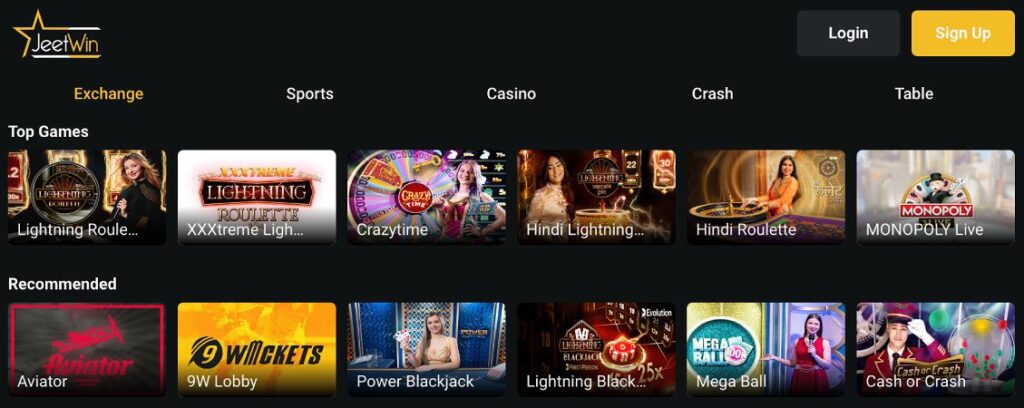Launch XXXtreme Lightning Roulette game
The width and height of the screenshot is (1024, 408).
(257, 197)
